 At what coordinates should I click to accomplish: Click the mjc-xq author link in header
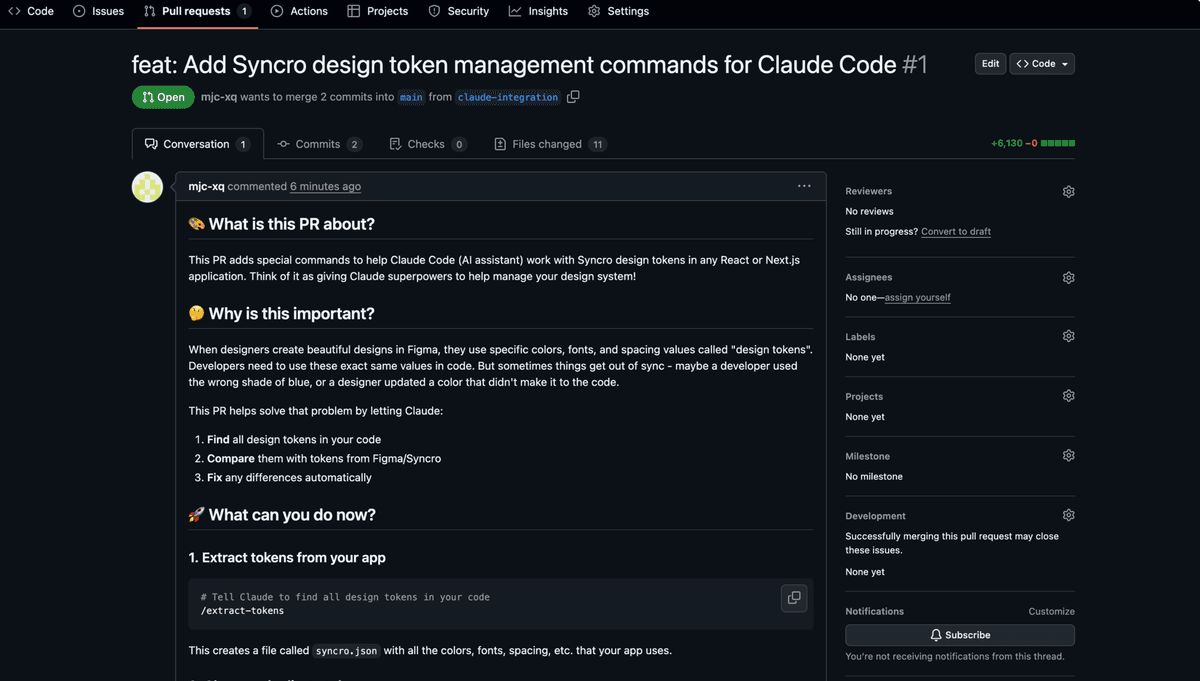(x=219, y=97)
